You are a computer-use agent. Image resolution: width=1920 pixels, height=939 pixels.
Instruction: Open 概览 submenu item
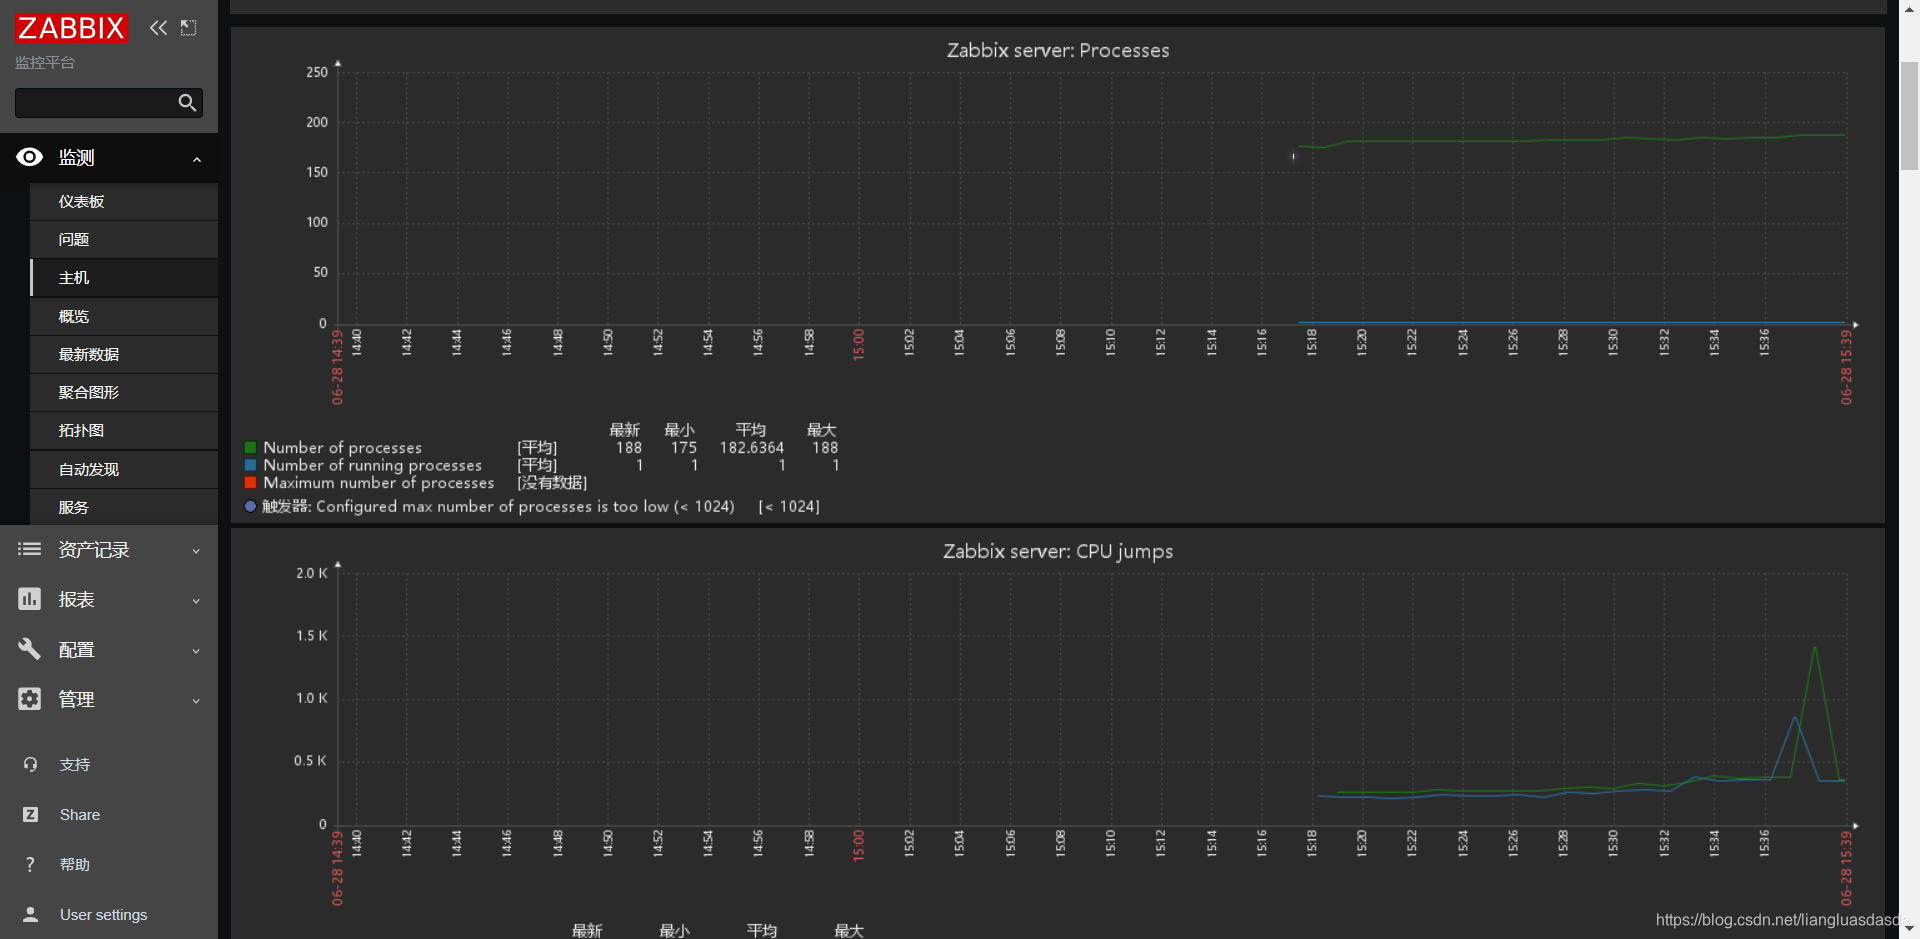[x=124, y=317]
